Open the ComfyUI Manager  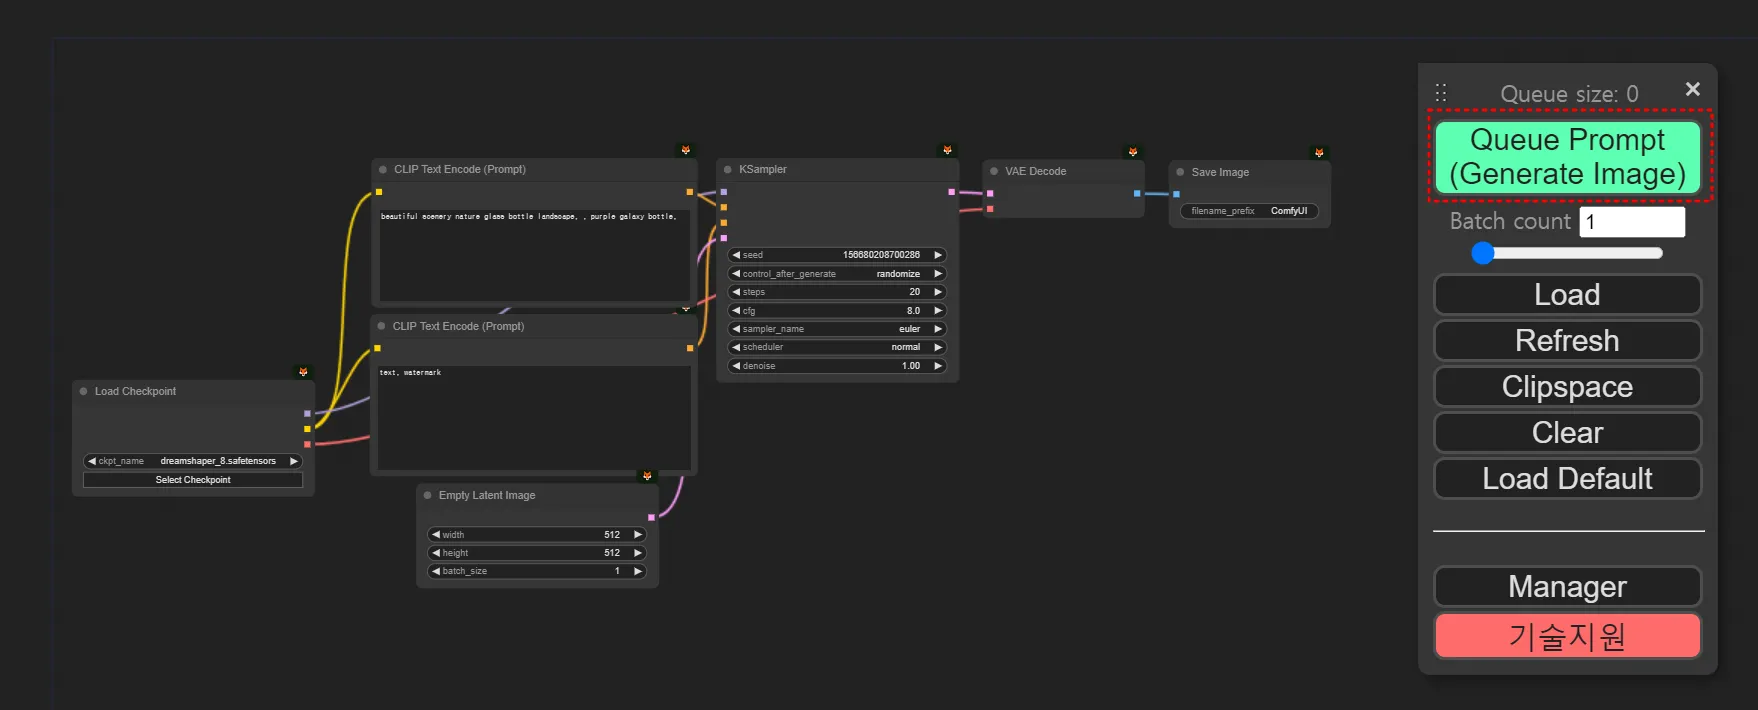[1567, 587]
